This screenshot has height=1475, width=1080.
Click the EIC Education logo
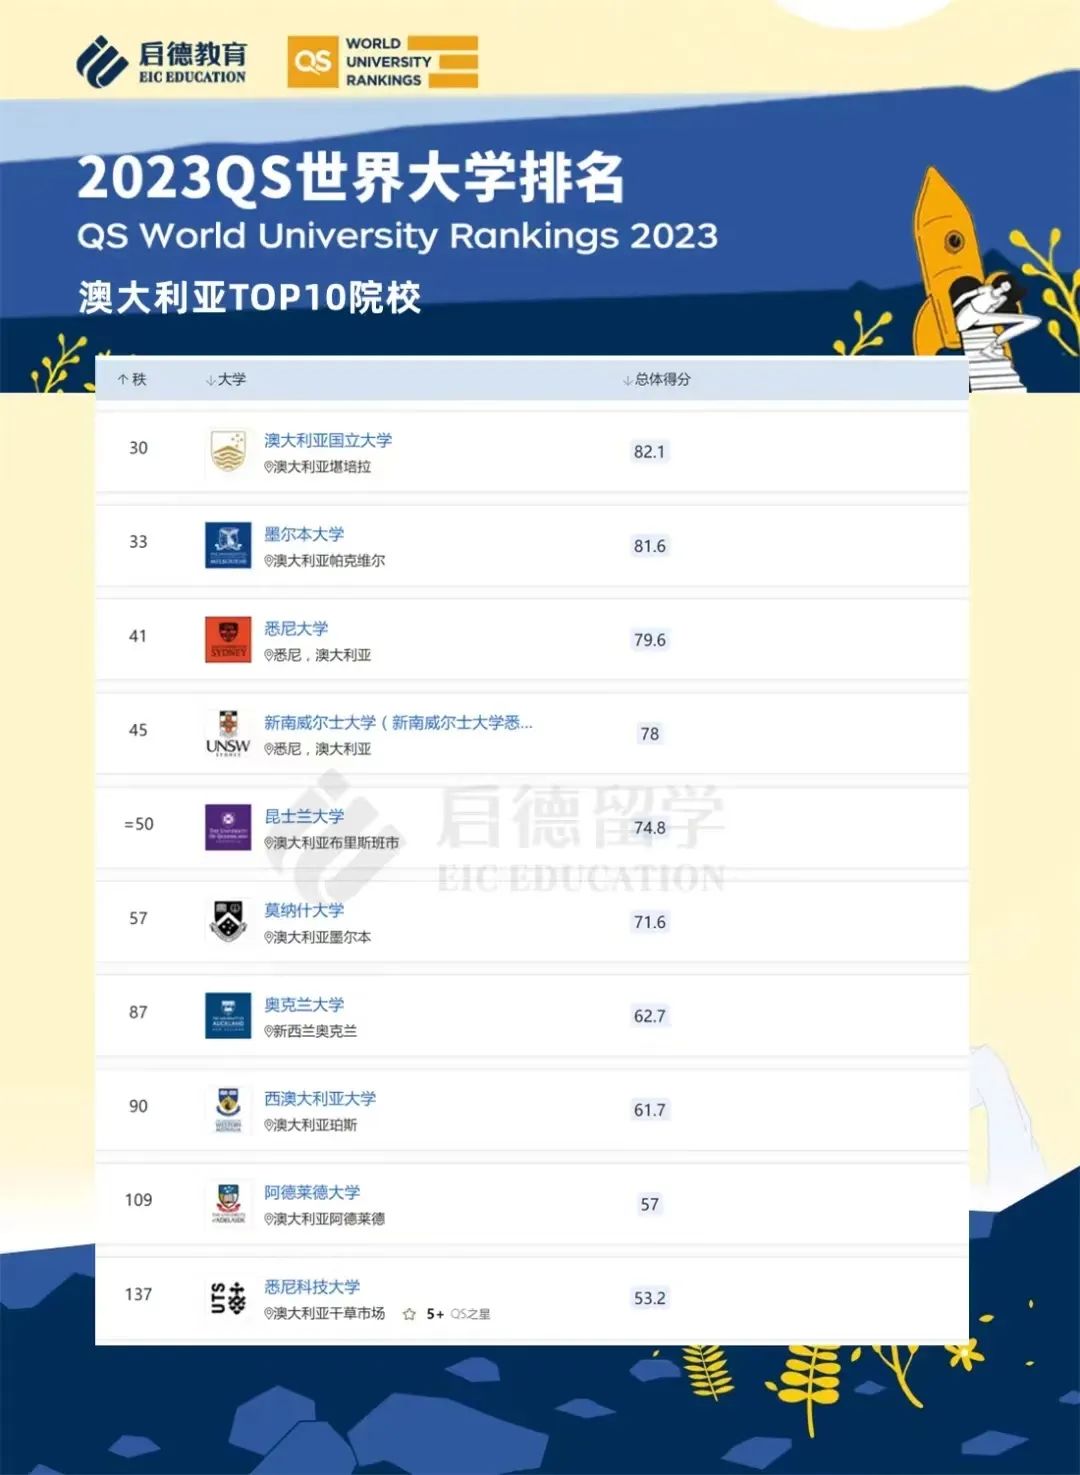click(x=161, y=61)
